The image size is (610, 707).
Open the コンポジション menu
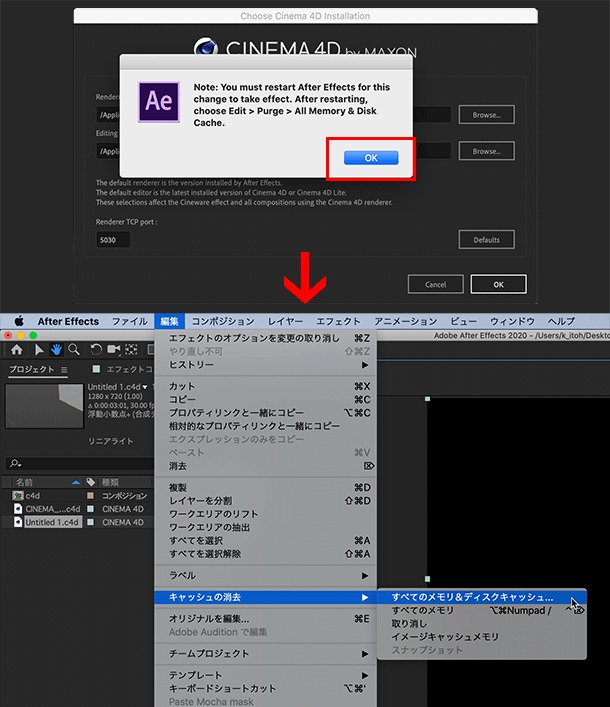[223, 321]
